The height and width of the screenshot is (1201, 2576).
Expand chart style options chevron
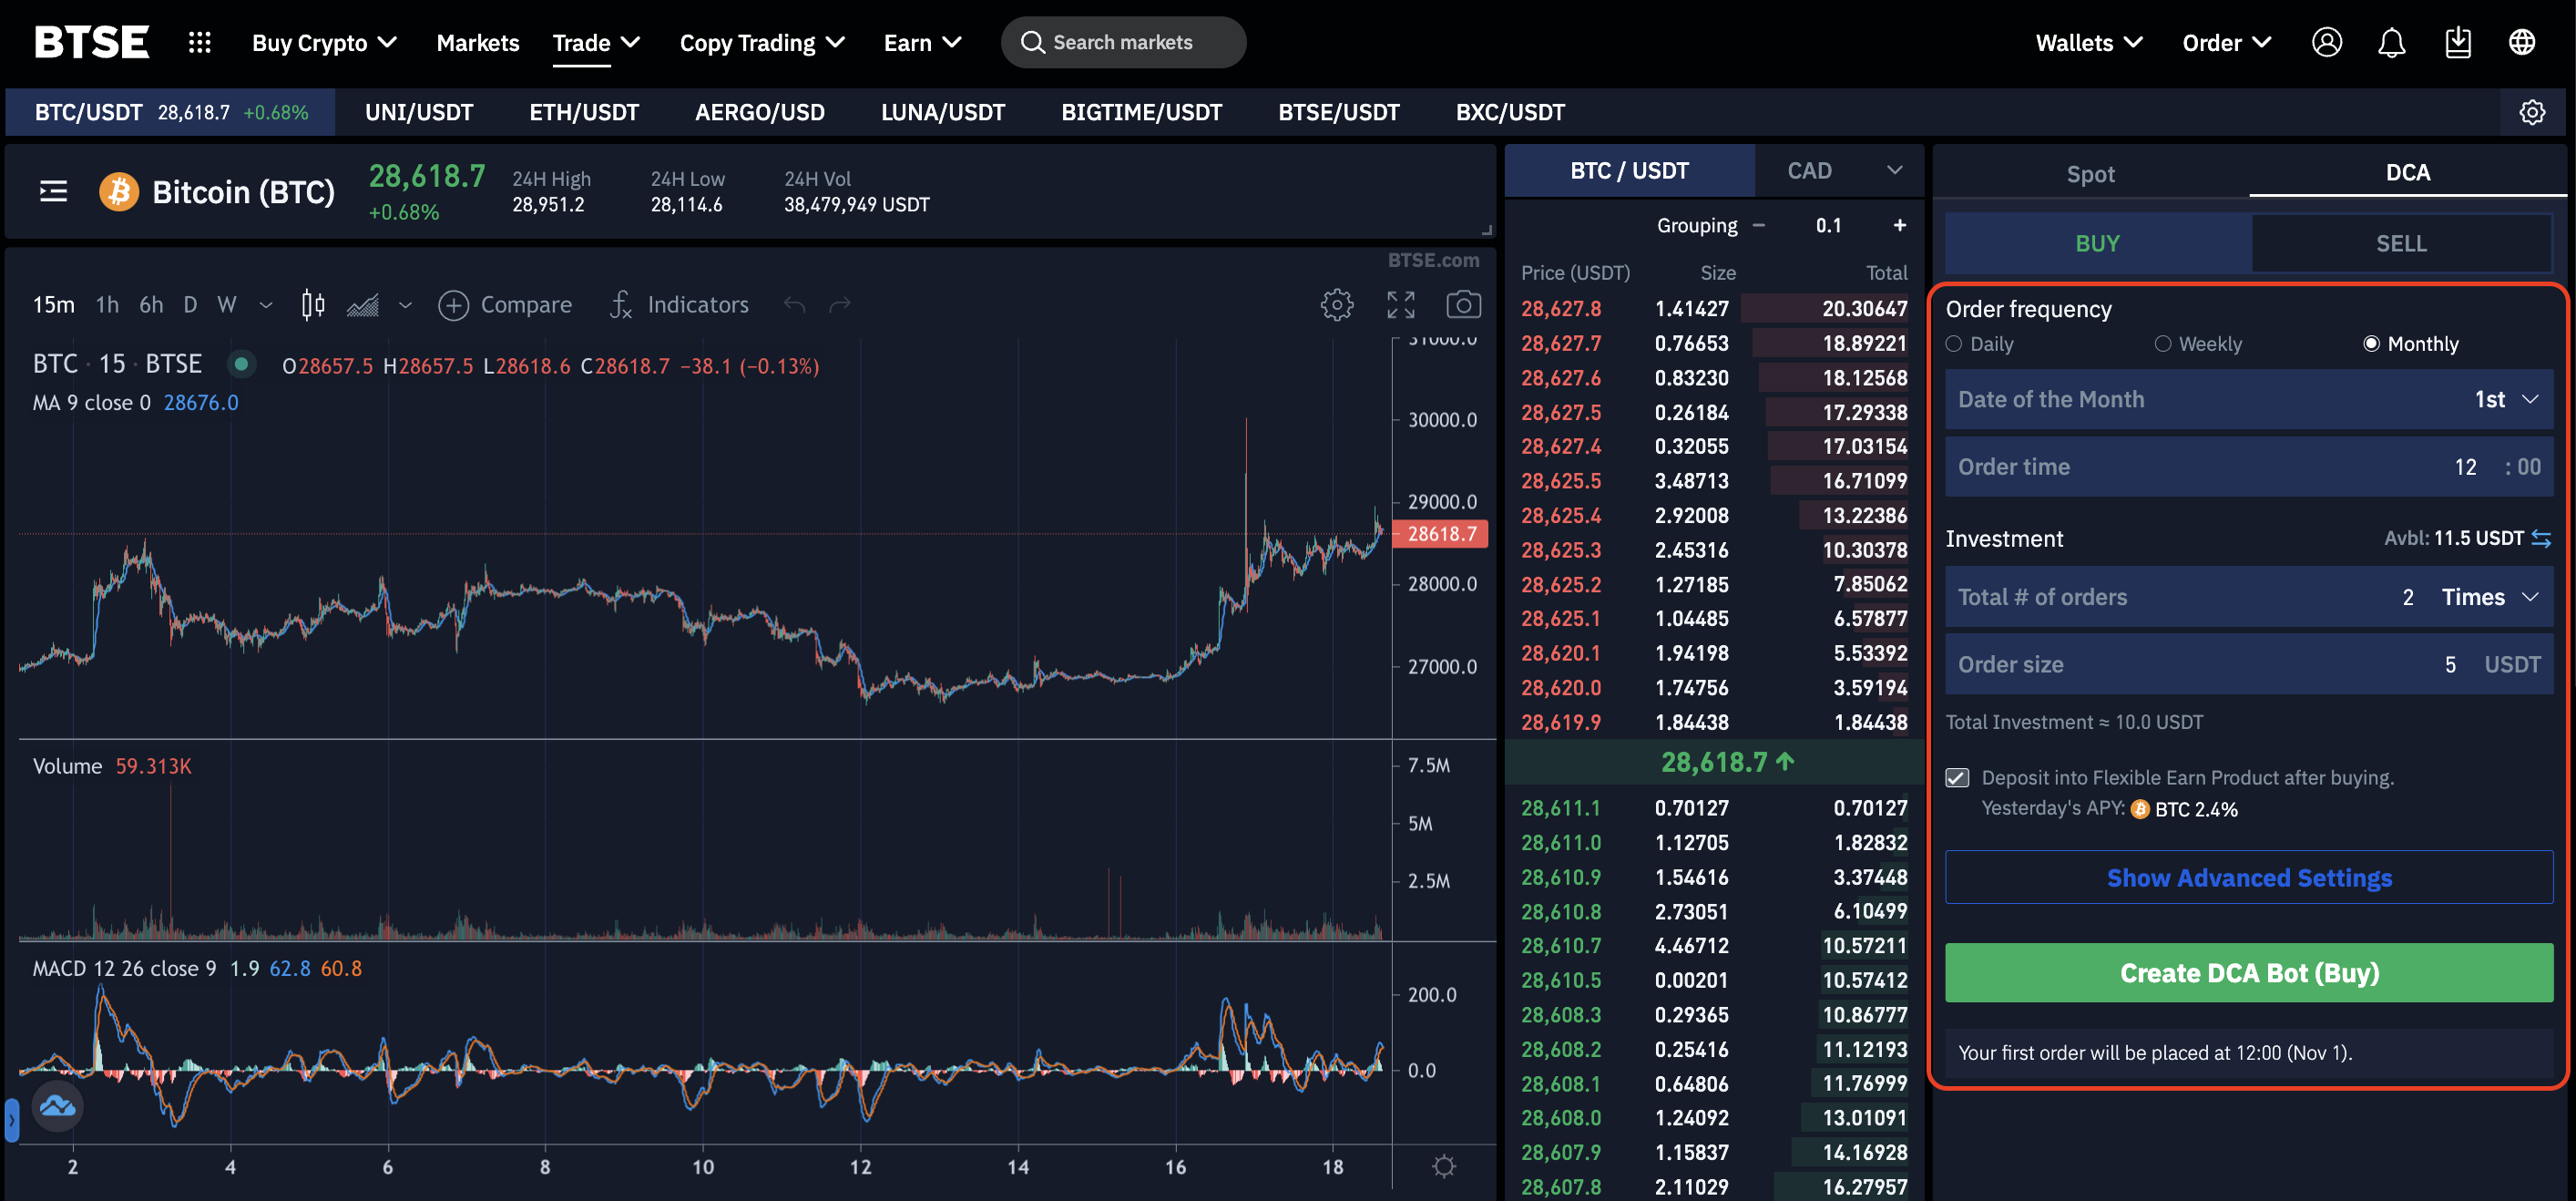pos(405,305)
